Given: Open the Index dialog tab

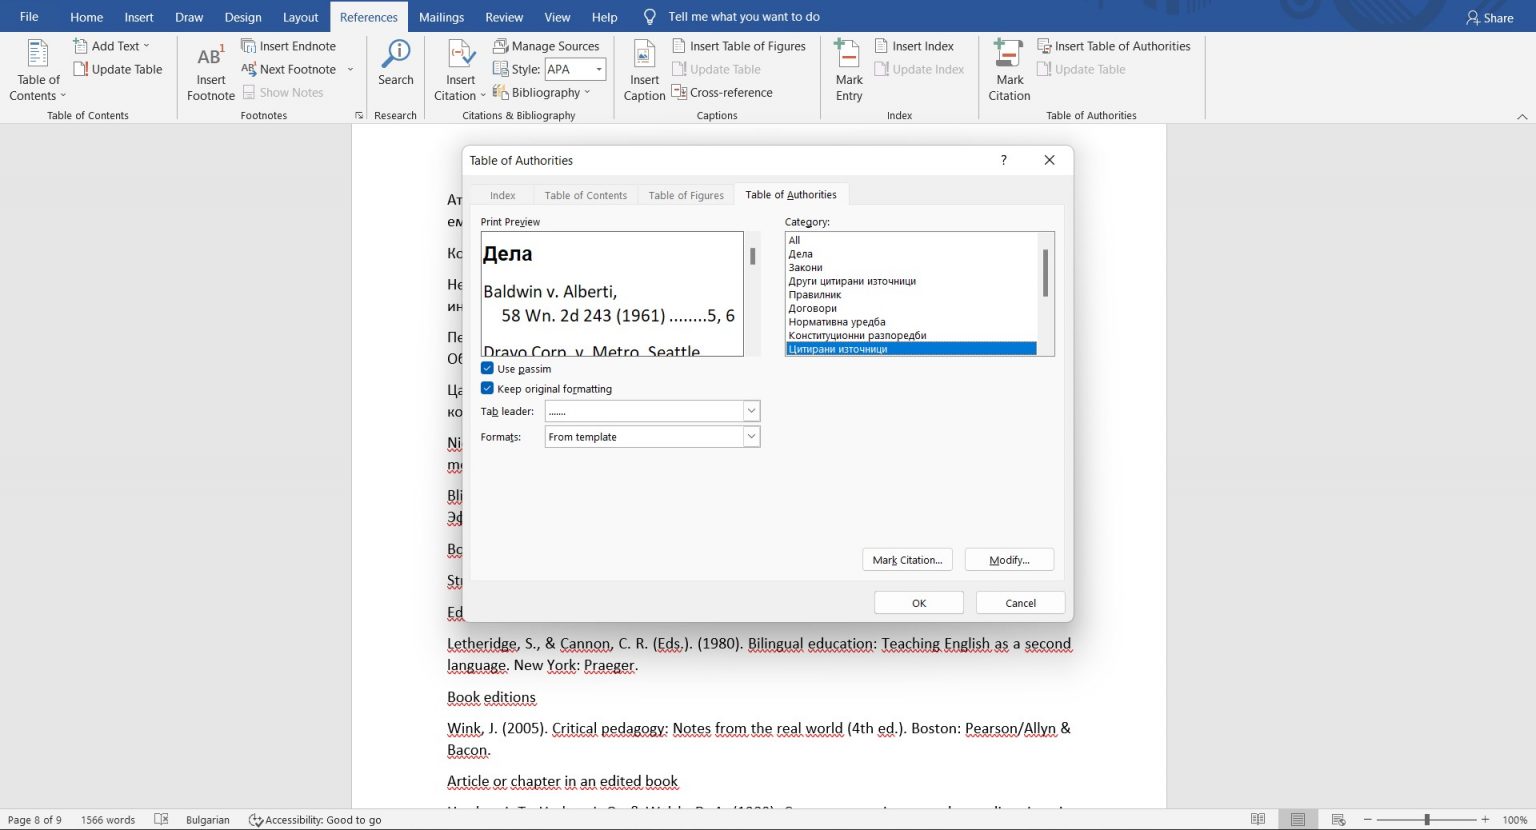Looking at the screenshot, I should (503, 195).
